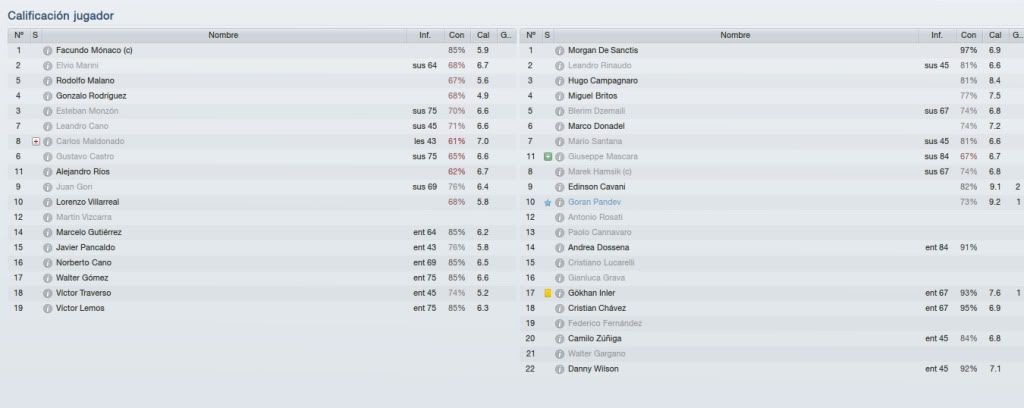Sort right table by Cal column header
Viewport: 1024px width, 408px height.
(995, 35)
